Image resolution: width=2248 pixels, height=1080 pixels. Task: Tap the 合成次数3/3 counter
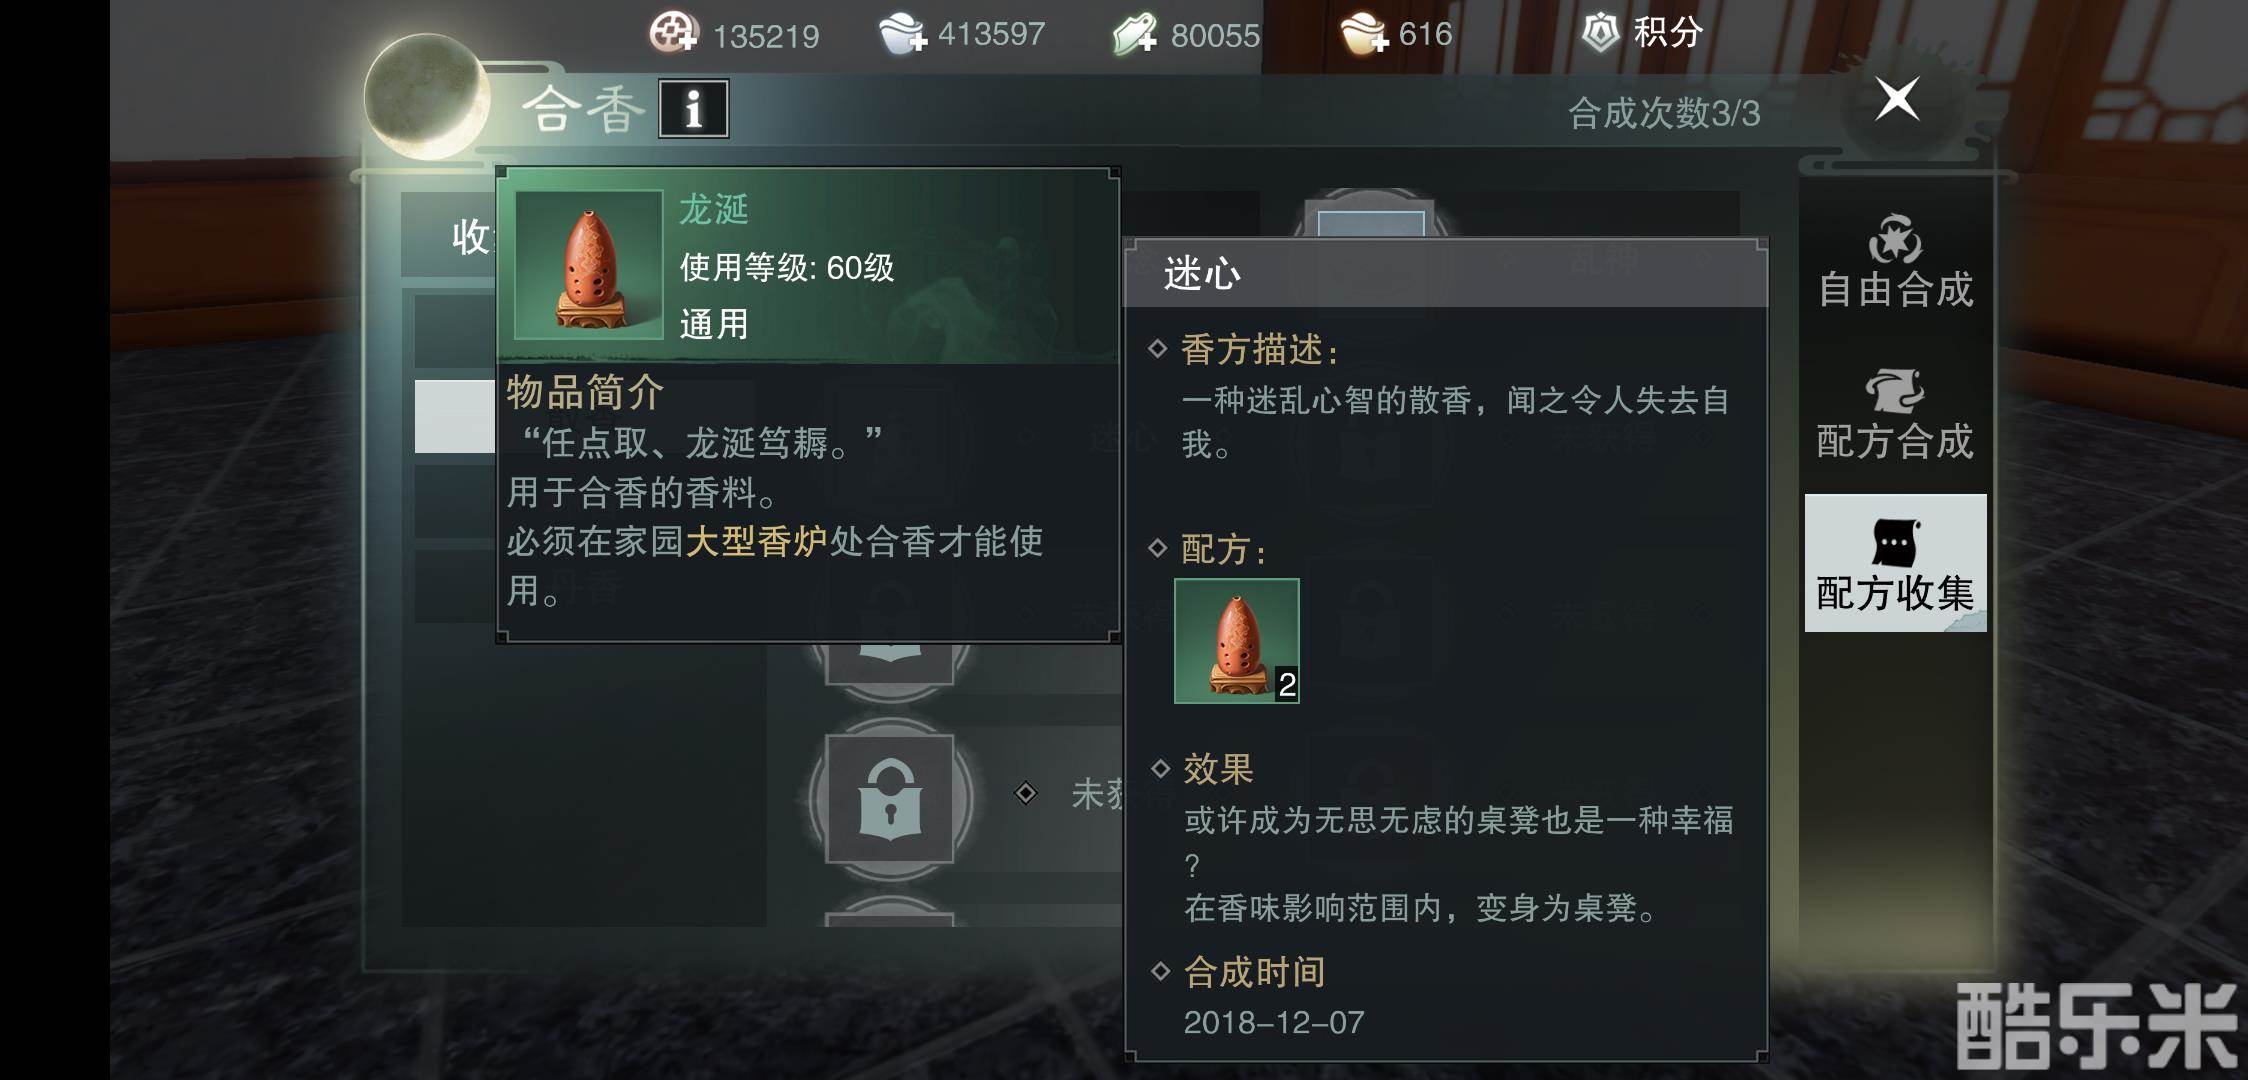pos(1664,113)
